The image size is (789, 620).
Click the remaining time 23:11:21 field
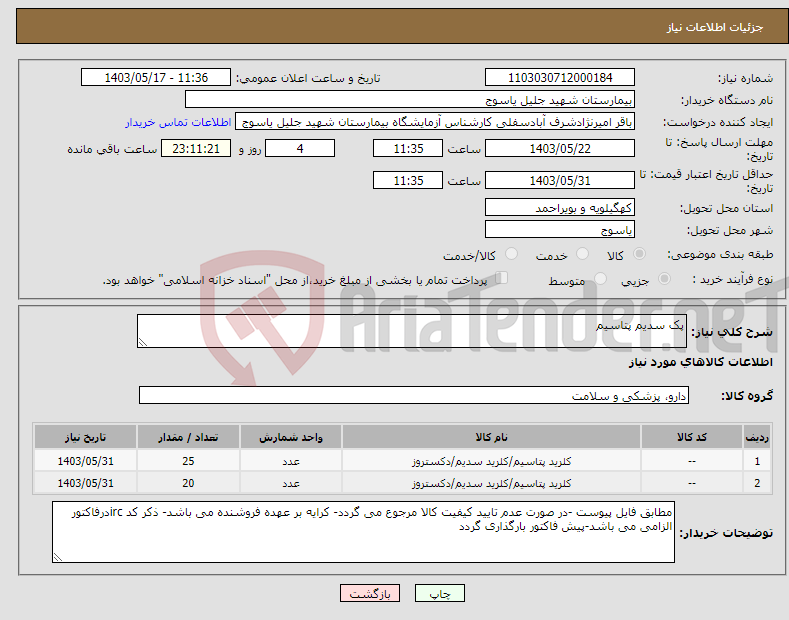click(196, 148)
